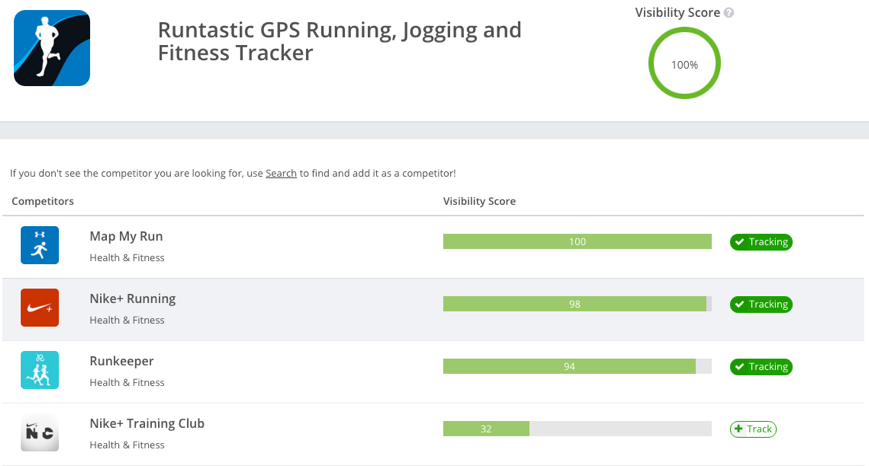Untrack Map My Run via Tracking toggle
The width and height of the screenshot is (869, 466).
coord(761,242)
